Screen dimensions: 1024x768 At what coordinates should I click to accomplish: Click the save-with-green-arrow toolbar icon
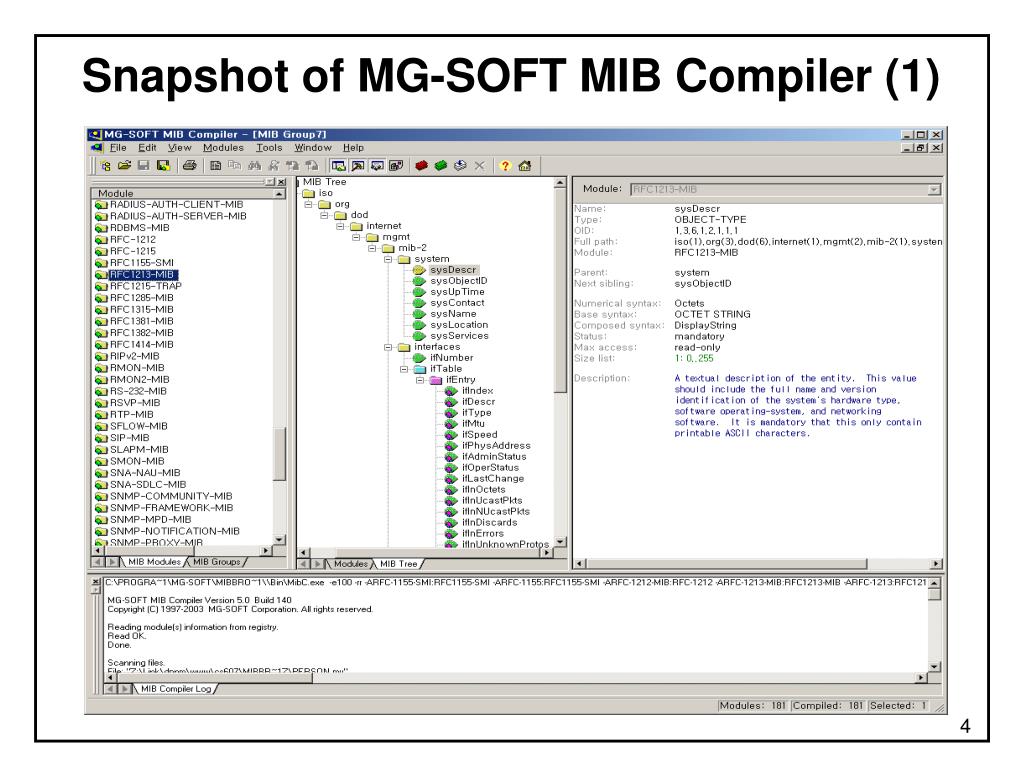163,166
